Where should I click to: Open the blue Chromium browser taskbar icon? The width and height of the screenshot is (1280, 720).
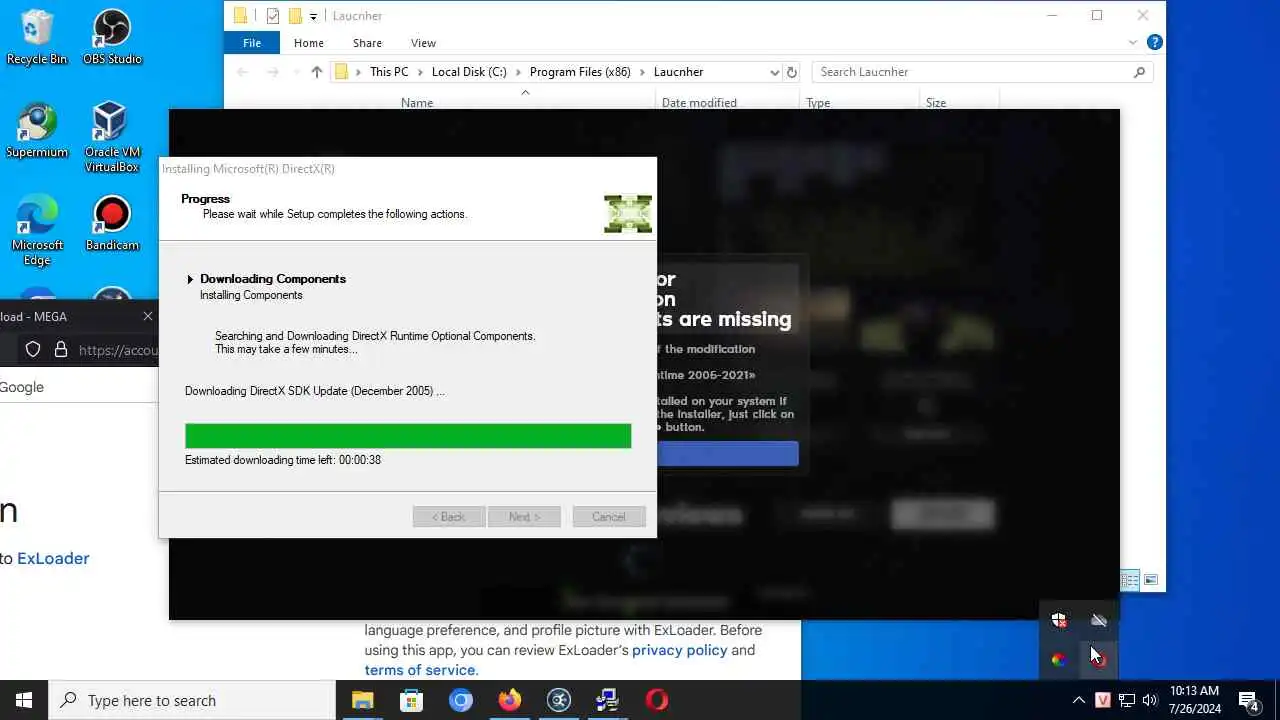coord(460,700)
